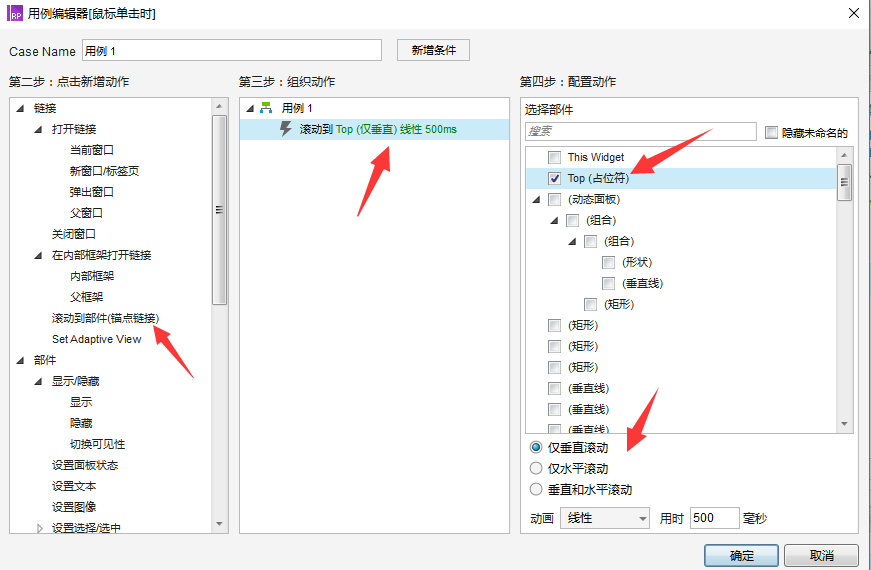Viewport: 871px width, 570px height.
Task: Close the 用例编辑器 dialog window
Action: [854, 13]
